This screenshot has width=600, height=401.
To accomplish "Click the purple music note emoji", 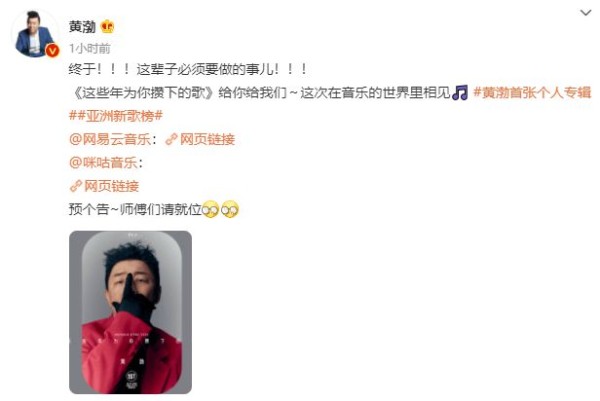I will (460, 93).
